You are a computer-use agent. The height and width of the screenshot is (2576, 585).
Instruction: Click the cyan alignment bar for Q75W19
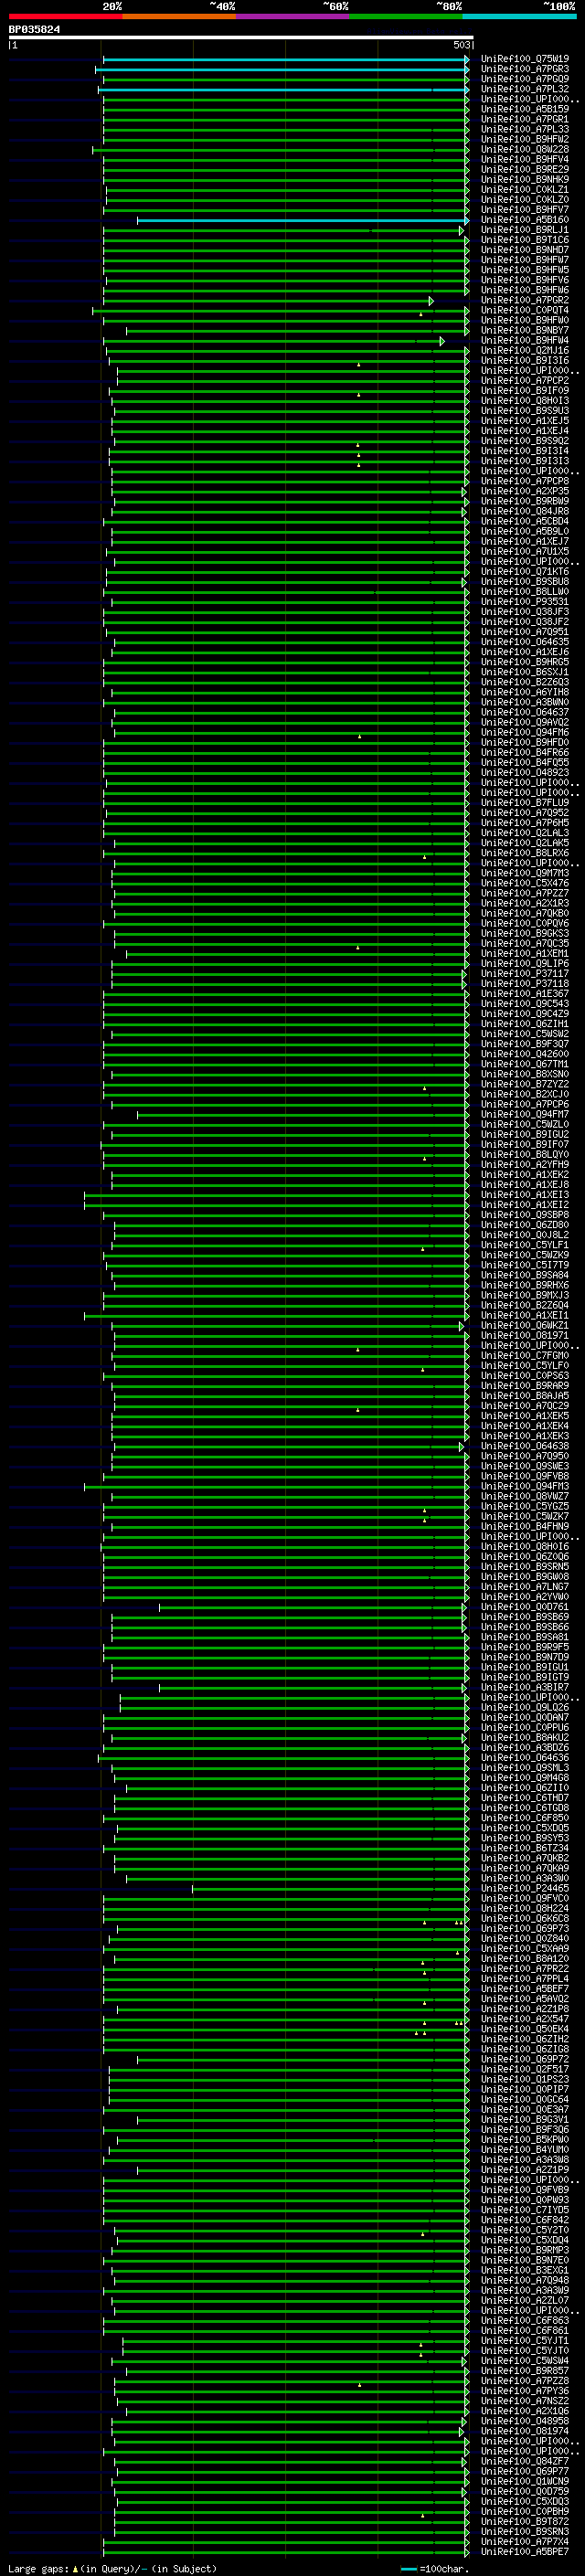[x=285, y=60]
